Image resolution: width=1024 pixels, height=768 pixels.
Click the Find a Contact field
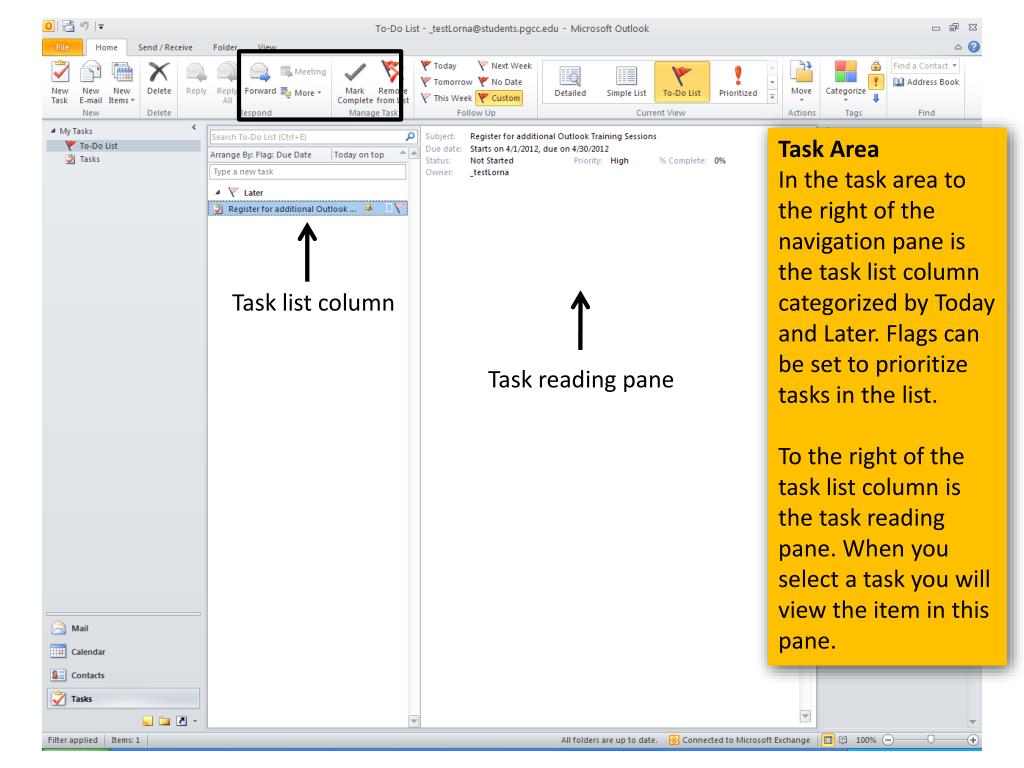925,66
